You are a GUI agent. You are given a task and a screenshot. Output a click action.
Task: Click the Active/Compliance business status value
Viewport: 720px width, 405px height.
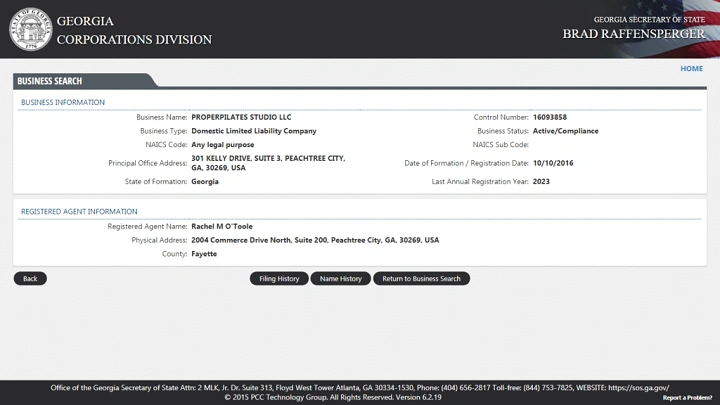pyautogui.click(x=565, y=131)
